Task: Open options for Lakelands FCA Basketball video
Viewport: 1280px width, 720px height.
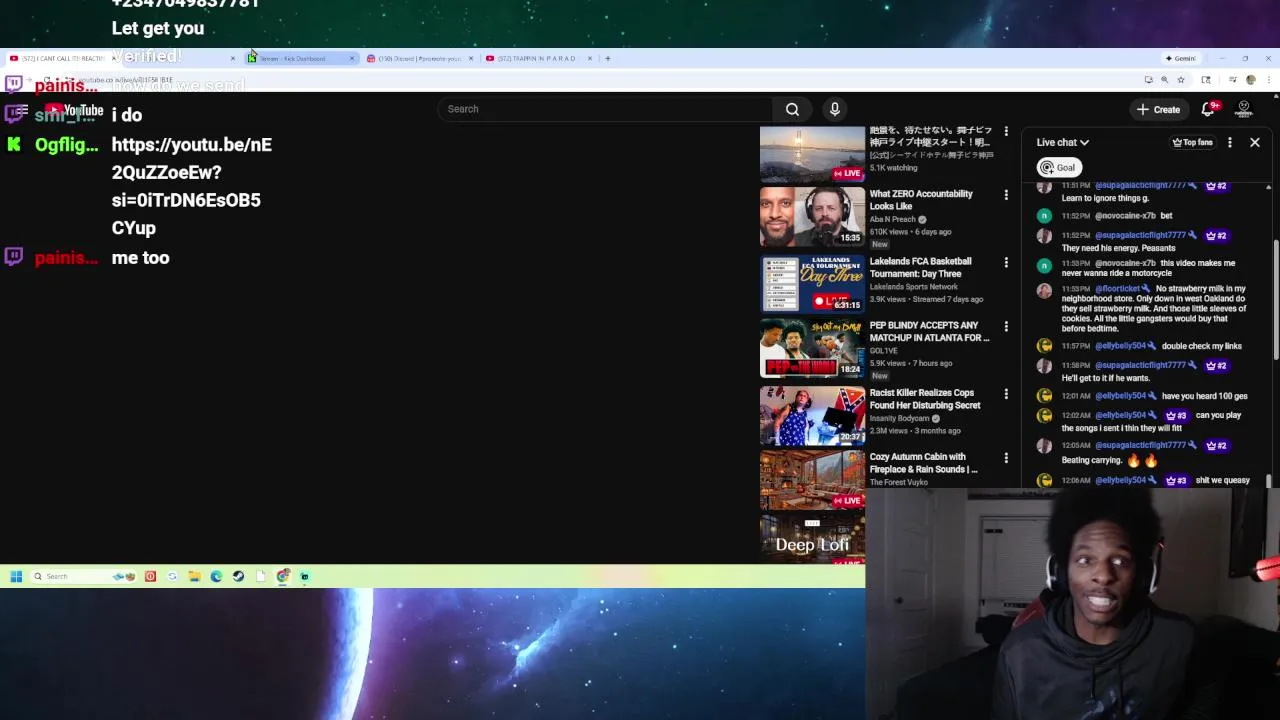Action: point(1006,263)
